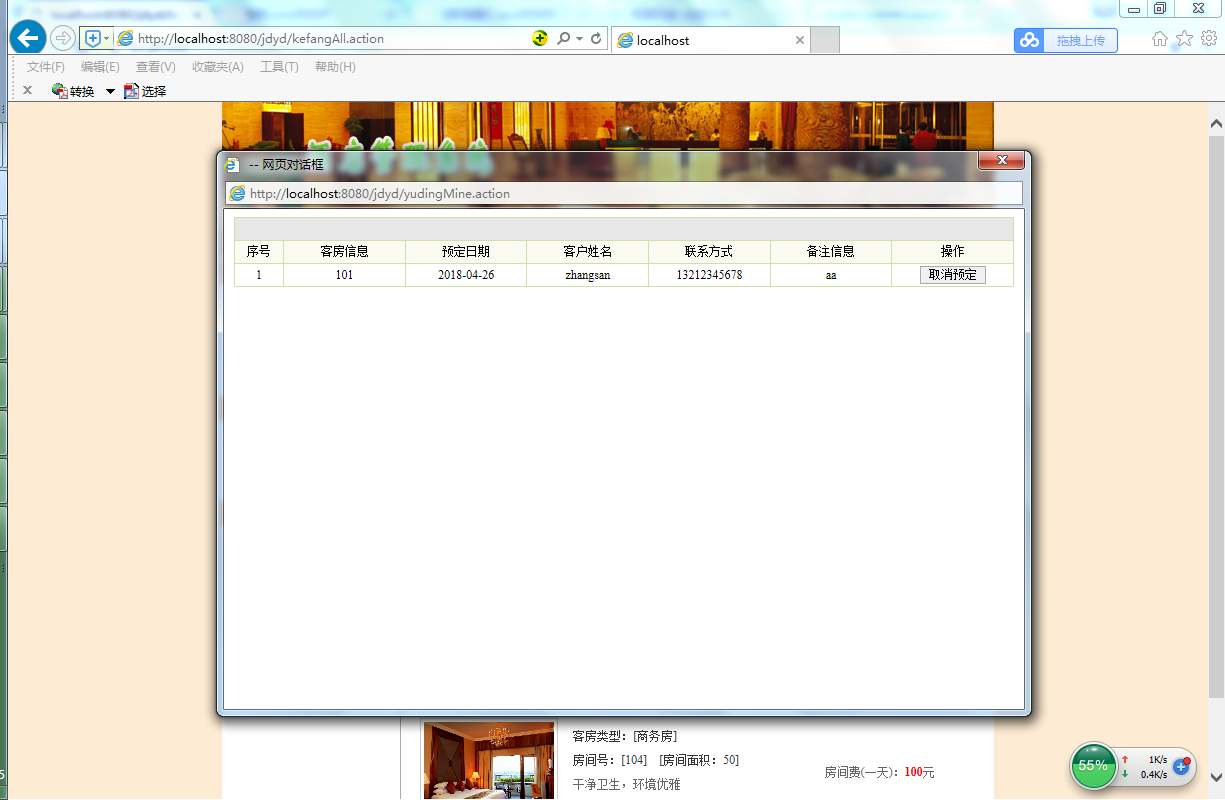Open the 查看(V) menu
The height and width of the screenshot is (800, 1225).
(x=156, y=67)
